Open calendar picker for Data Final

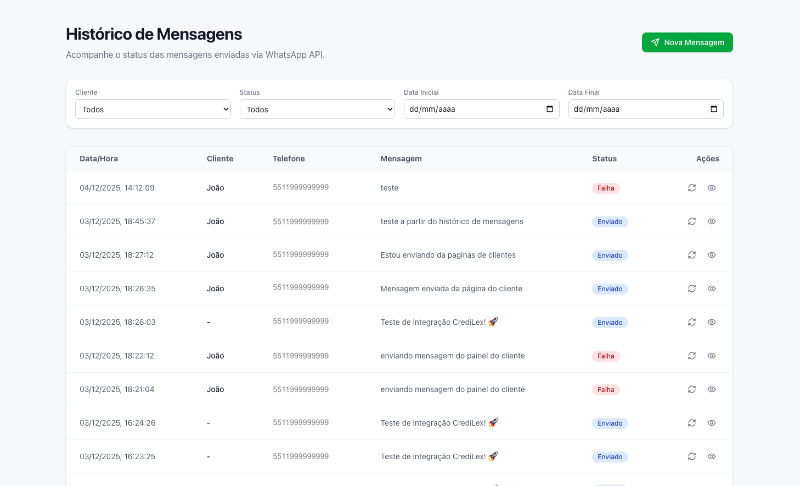pos(713,109)
